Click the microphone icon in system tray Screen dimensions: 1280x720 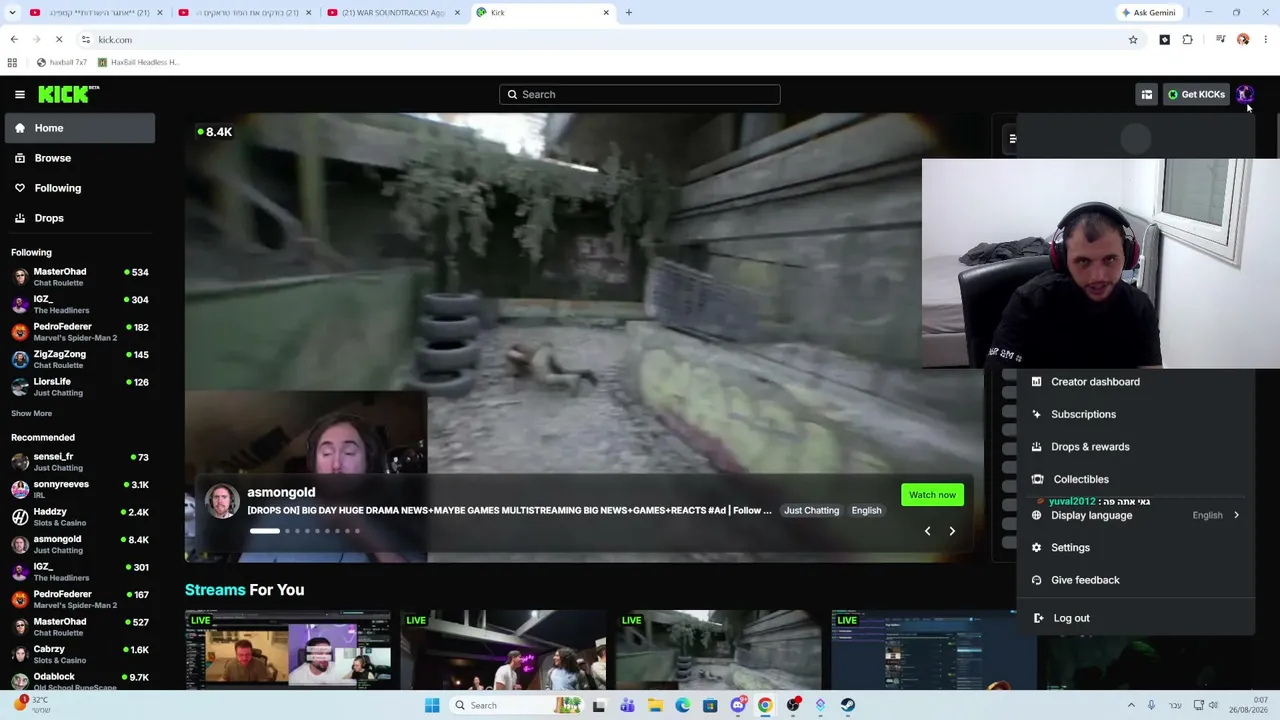click(1151, 705)
